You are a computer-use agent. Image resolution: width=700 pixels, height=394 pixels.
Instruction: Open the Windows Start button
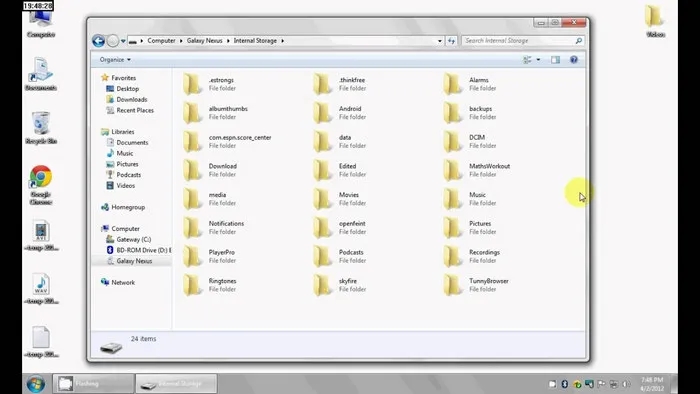pyautogui.click(x=36, y=384)
